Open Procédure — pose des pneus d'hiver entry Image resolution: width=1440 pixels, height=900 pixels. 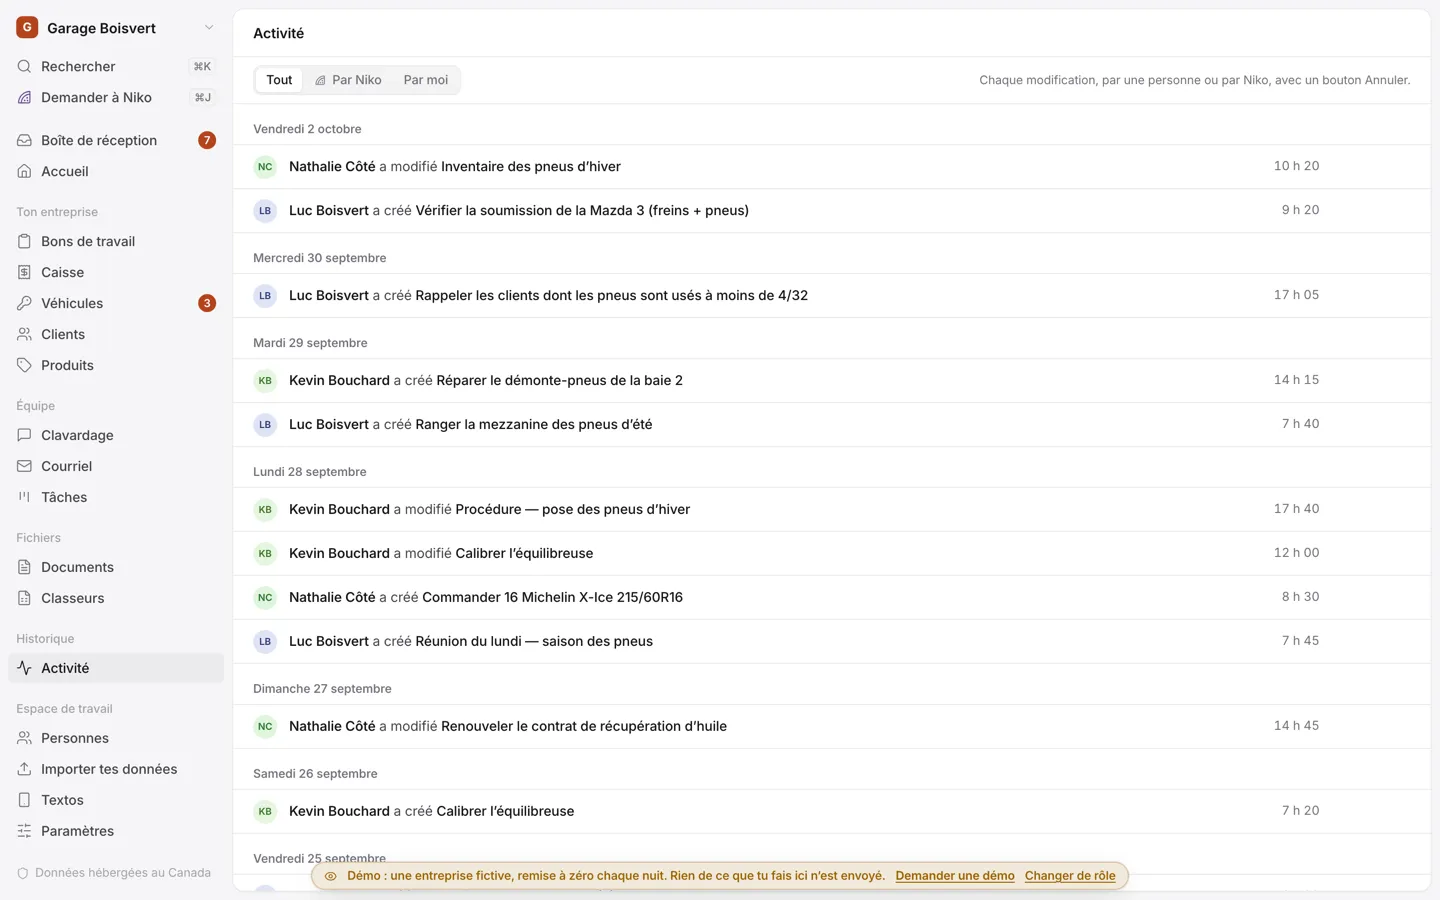coord(832,510)
